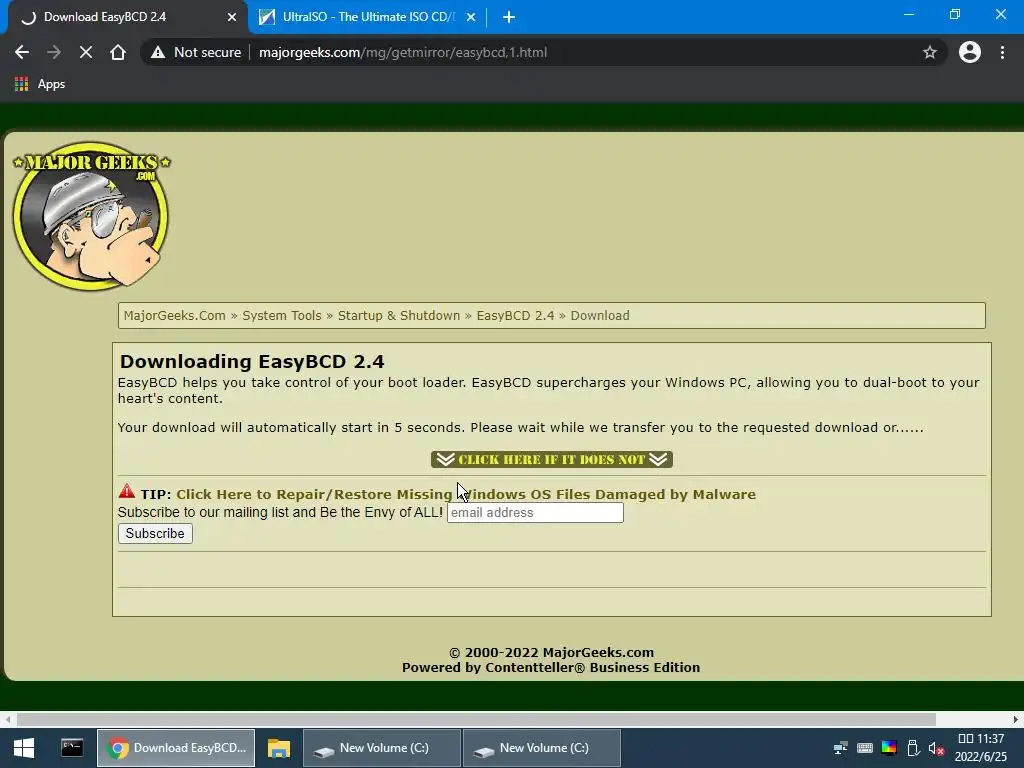The height and width of the screenshot is (768, 1024).
Task: Click the 'Downloading EasyBCD 2.4' heading
Action: point(252,361)
